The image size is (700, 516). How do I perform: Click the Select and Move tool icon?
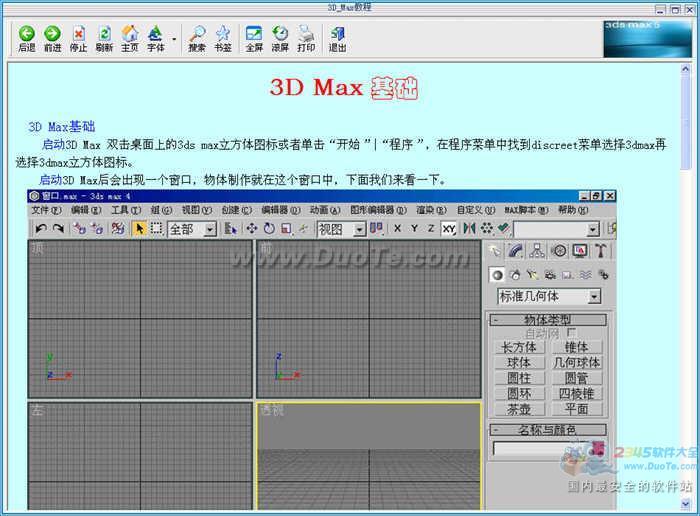(252, 229)
